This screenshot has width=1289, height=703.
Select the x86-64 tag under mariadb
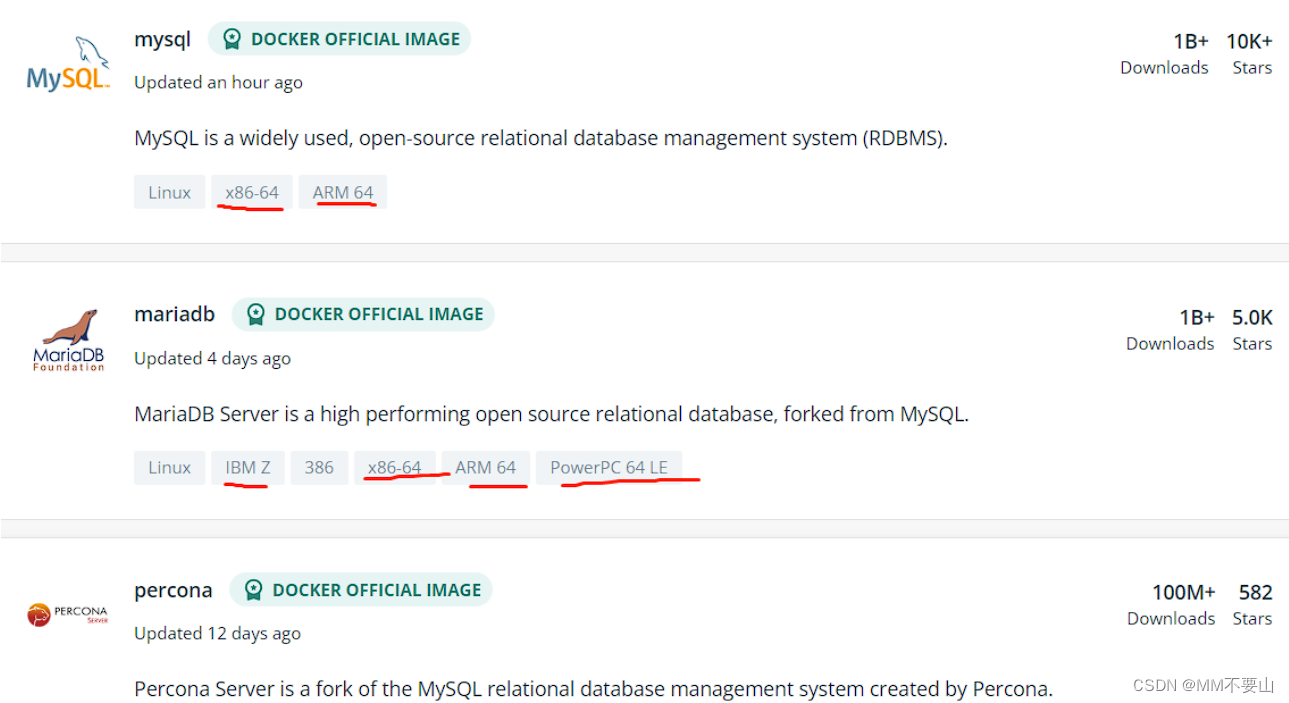(x=395, y=467)
